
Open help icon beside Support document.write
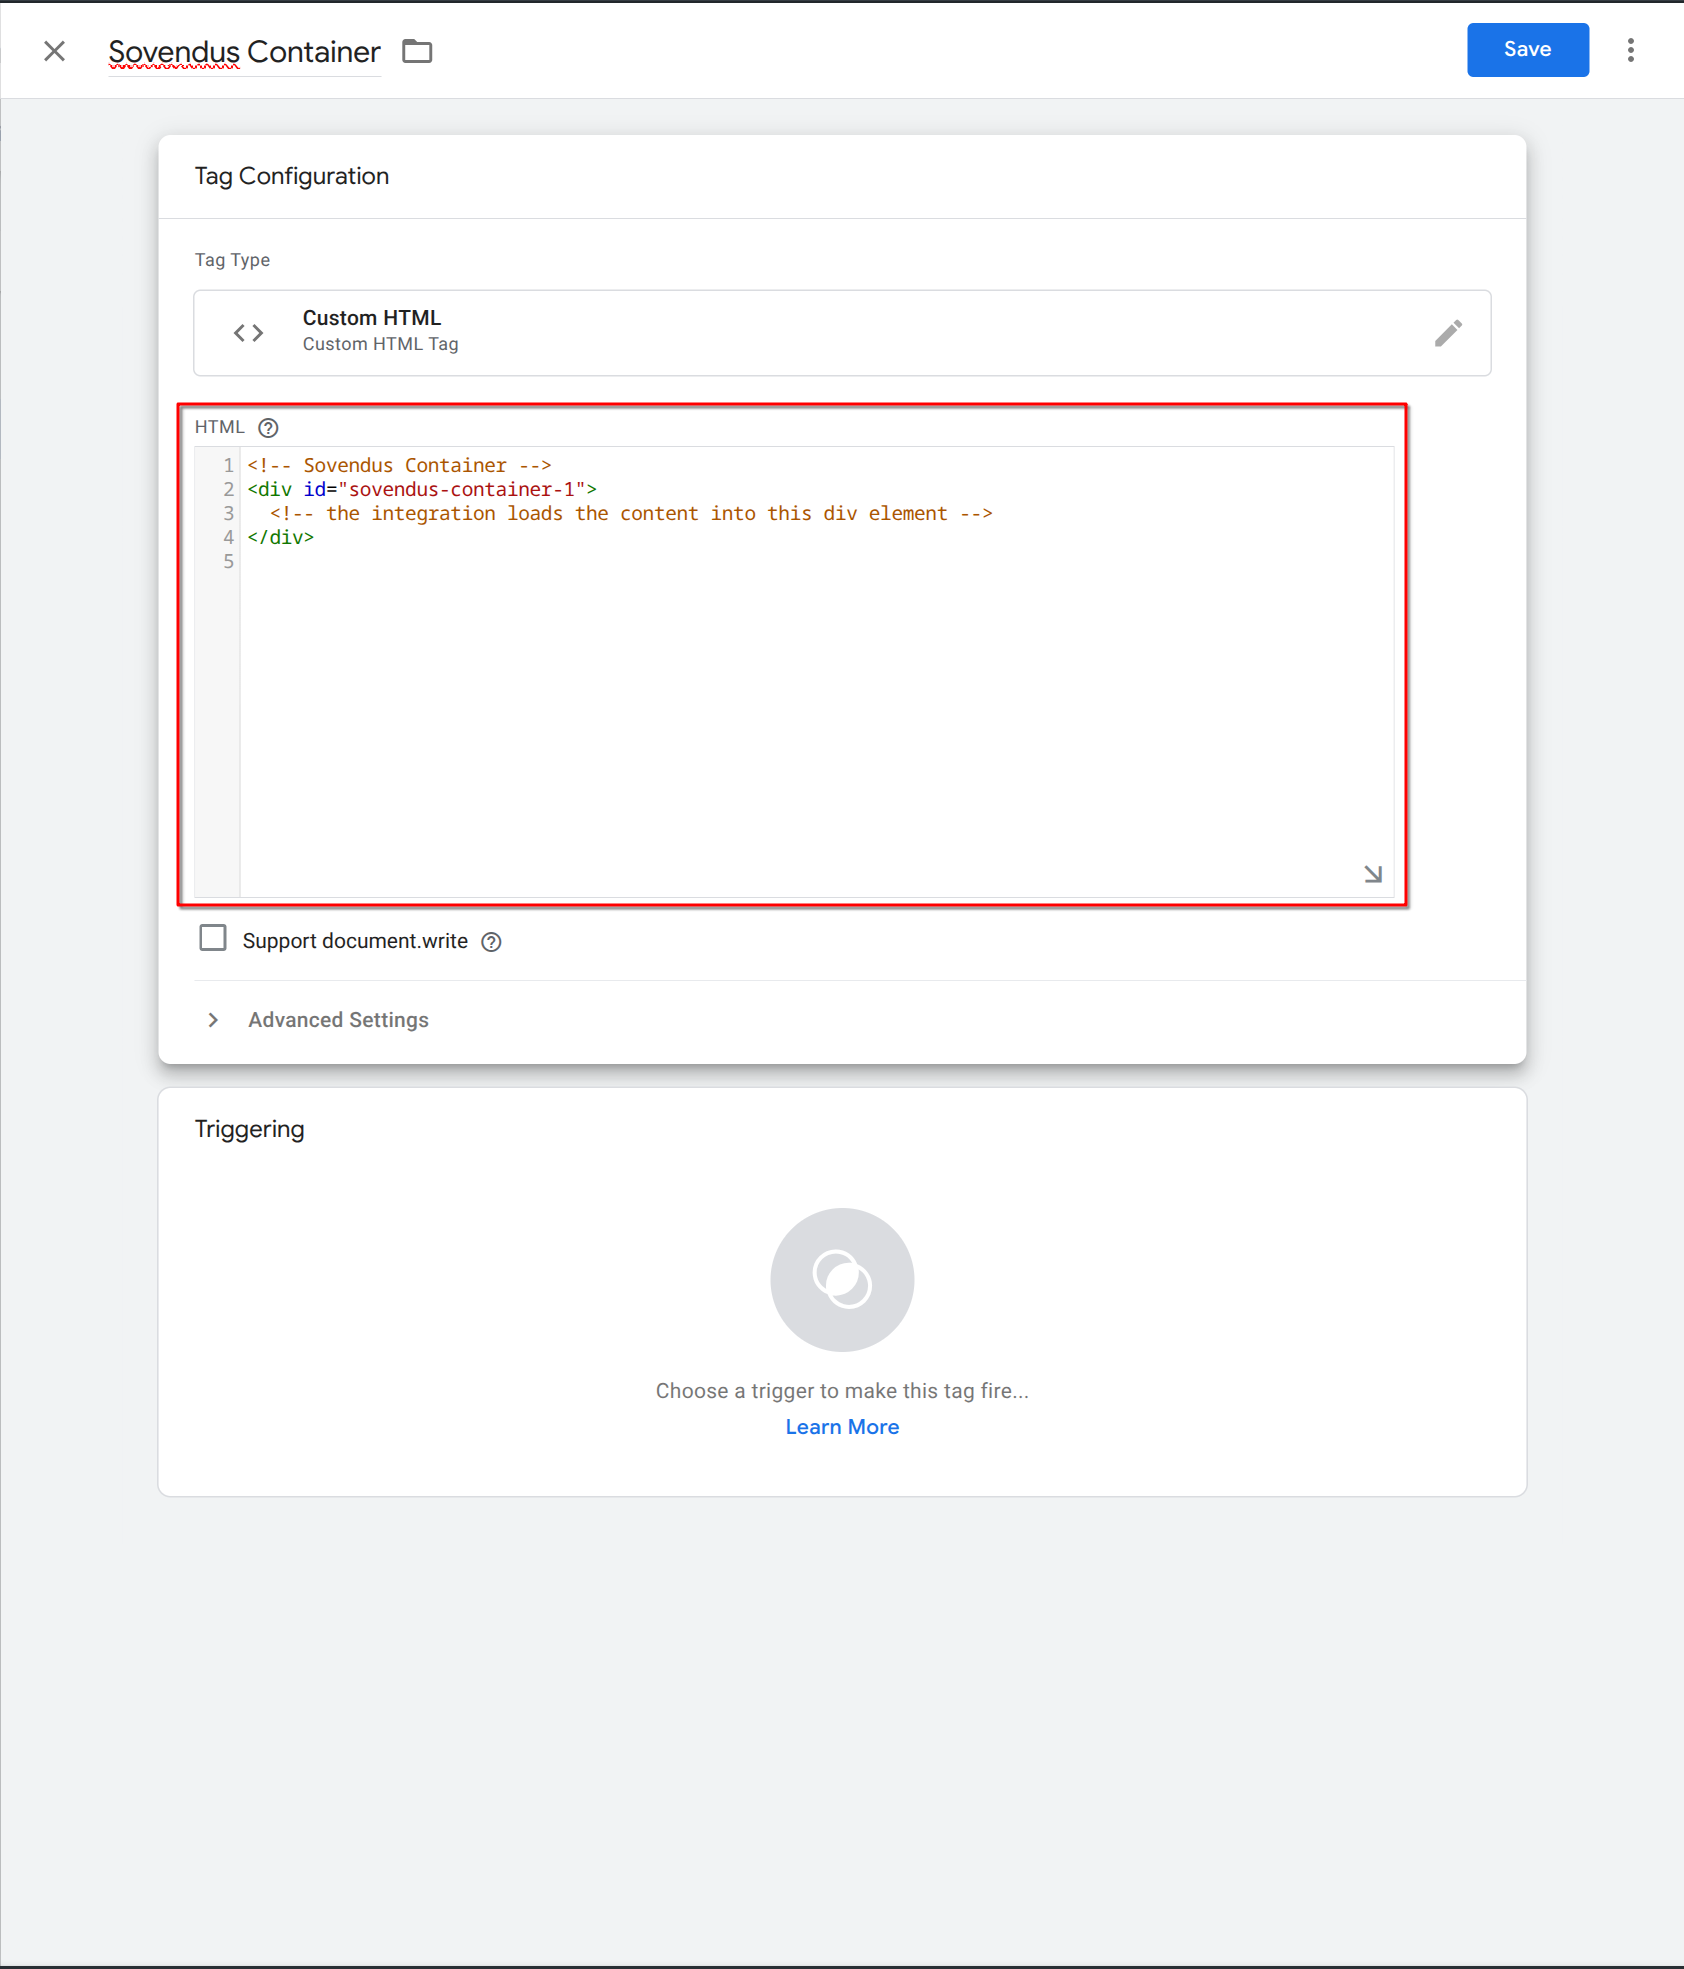click(x=491, y=942)
